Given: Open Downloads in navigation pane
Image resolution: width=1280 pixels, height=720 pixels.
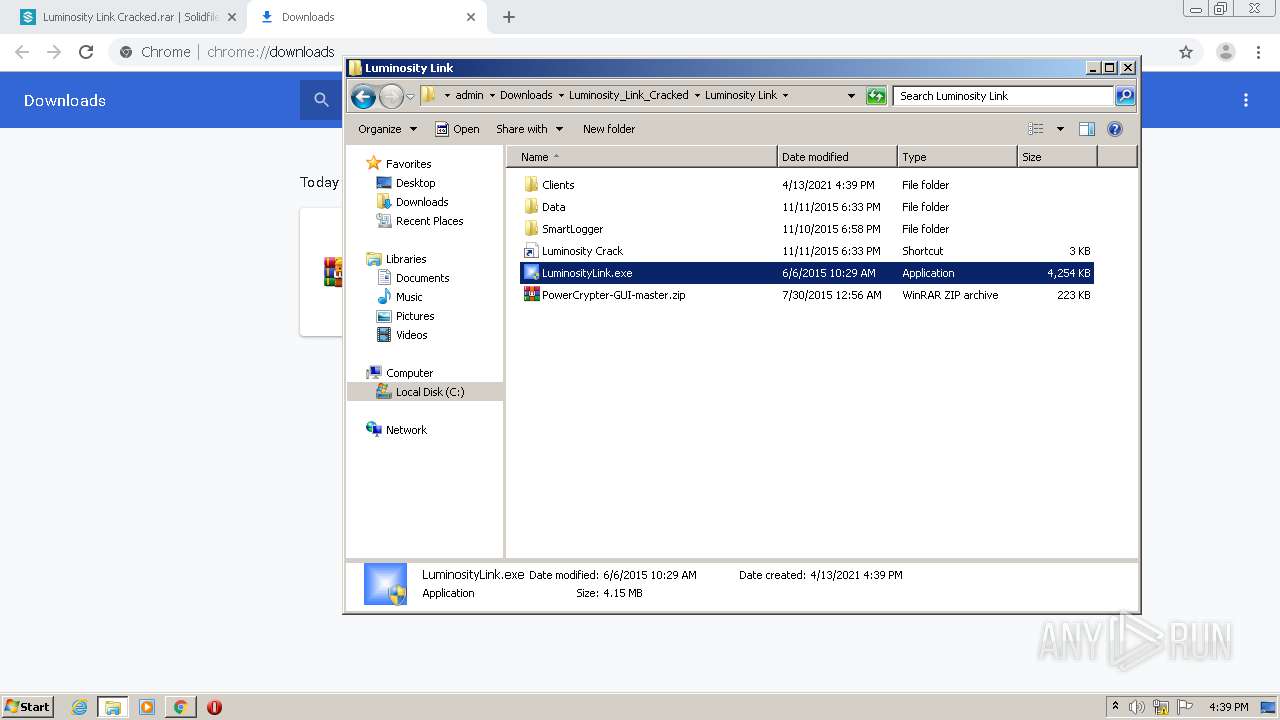Looking at the screenshot, I should point(422,202).
